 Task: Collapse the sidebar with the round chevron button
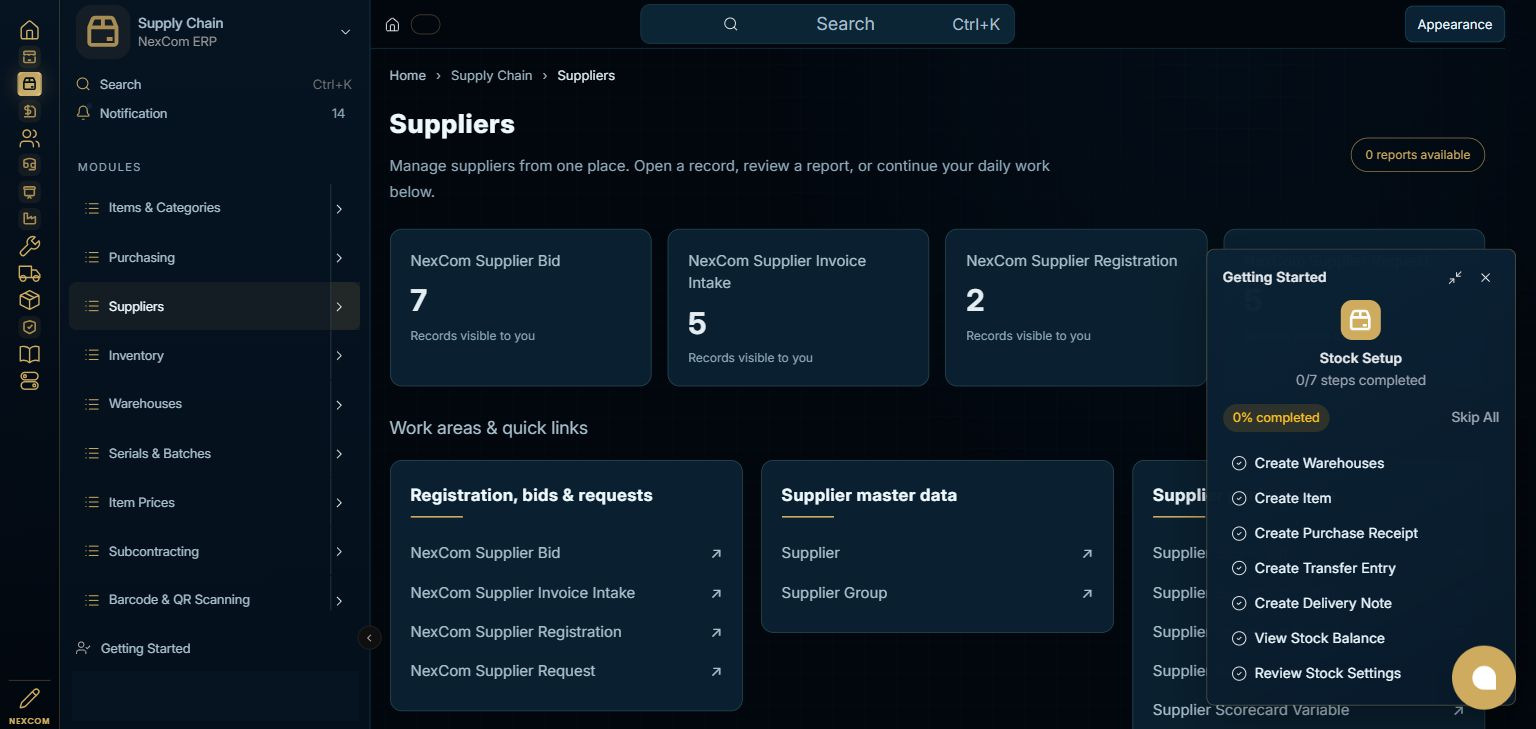[x=369, y=637]
